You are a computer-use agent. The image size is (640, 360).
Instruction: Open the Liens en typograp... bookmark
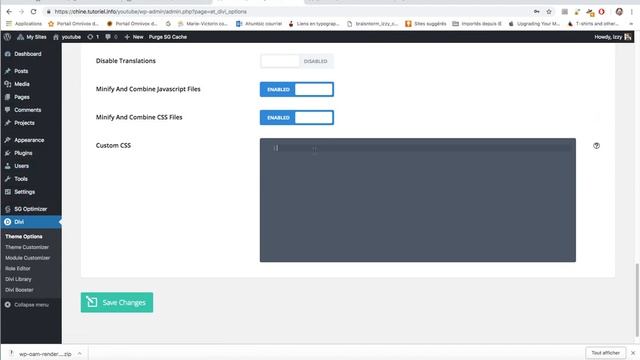[314, 24]
